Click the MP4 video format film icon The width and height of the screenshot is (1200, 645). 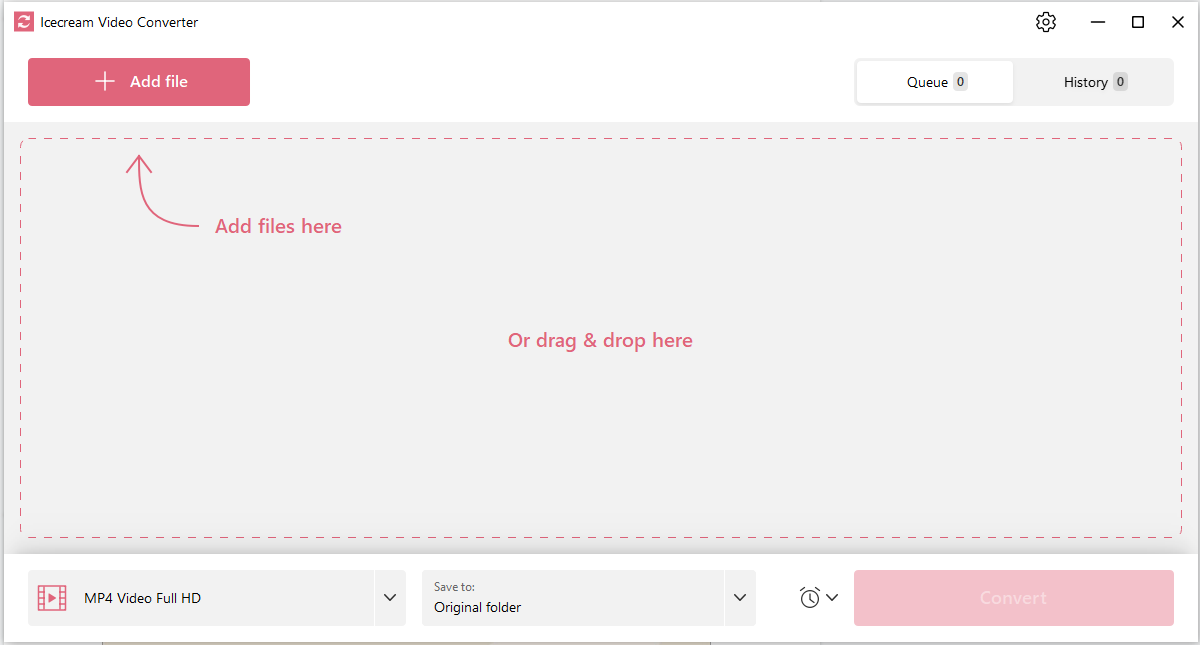(52, 598)
